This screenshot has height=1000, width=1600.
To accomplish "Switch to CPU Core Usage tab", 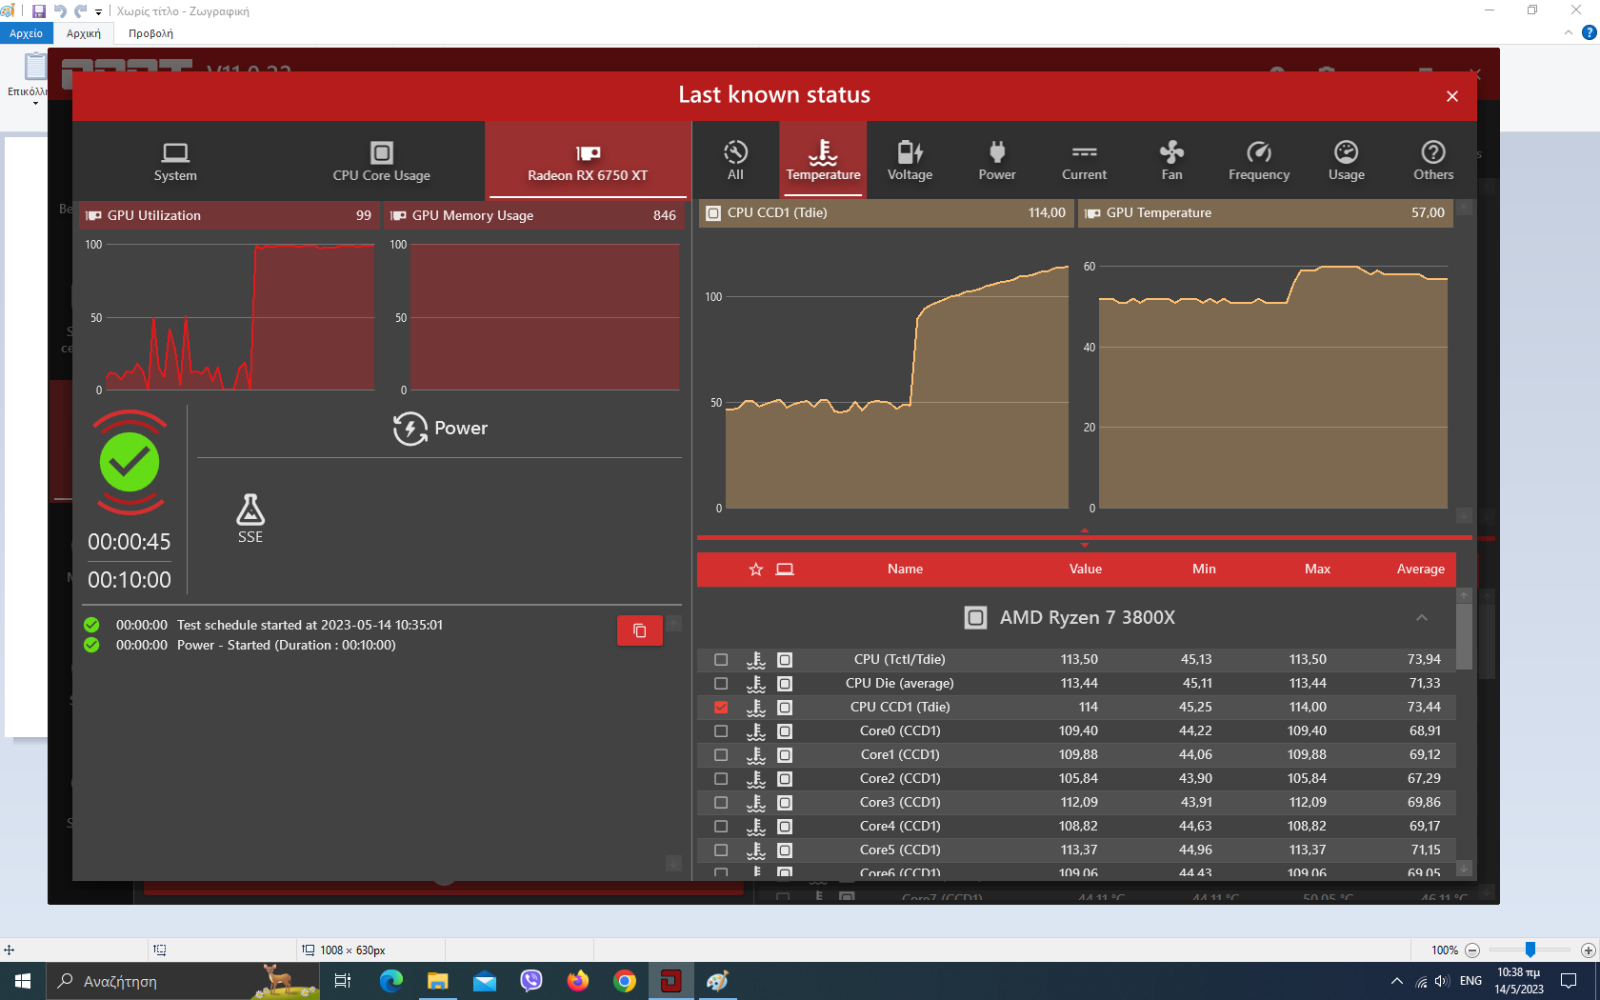I will click(381, 162).
